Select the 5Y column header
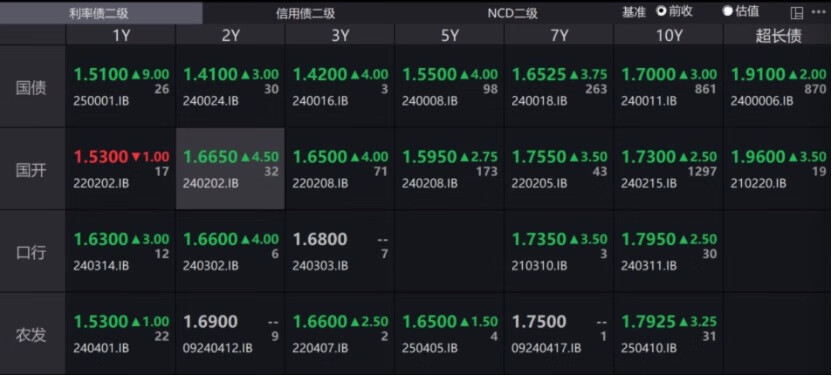 (x=449, y=35)
